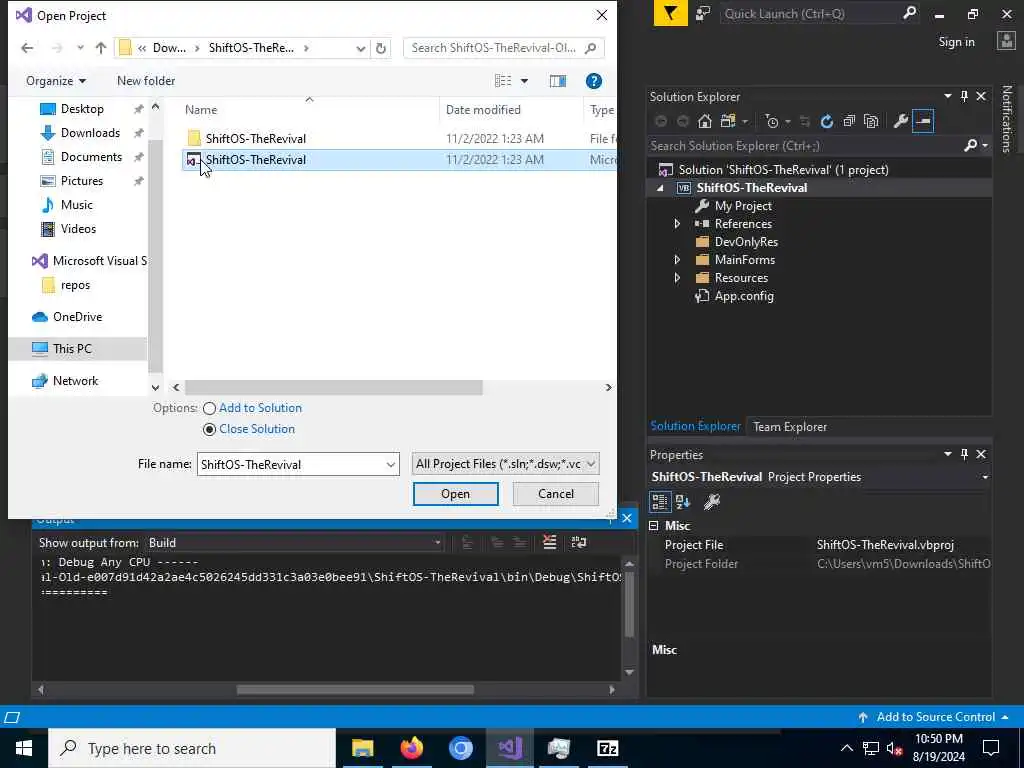Select OneDrive in the dialog sidebar
The height and width of the screenshot is (768, 1024).
pos(78,317)
